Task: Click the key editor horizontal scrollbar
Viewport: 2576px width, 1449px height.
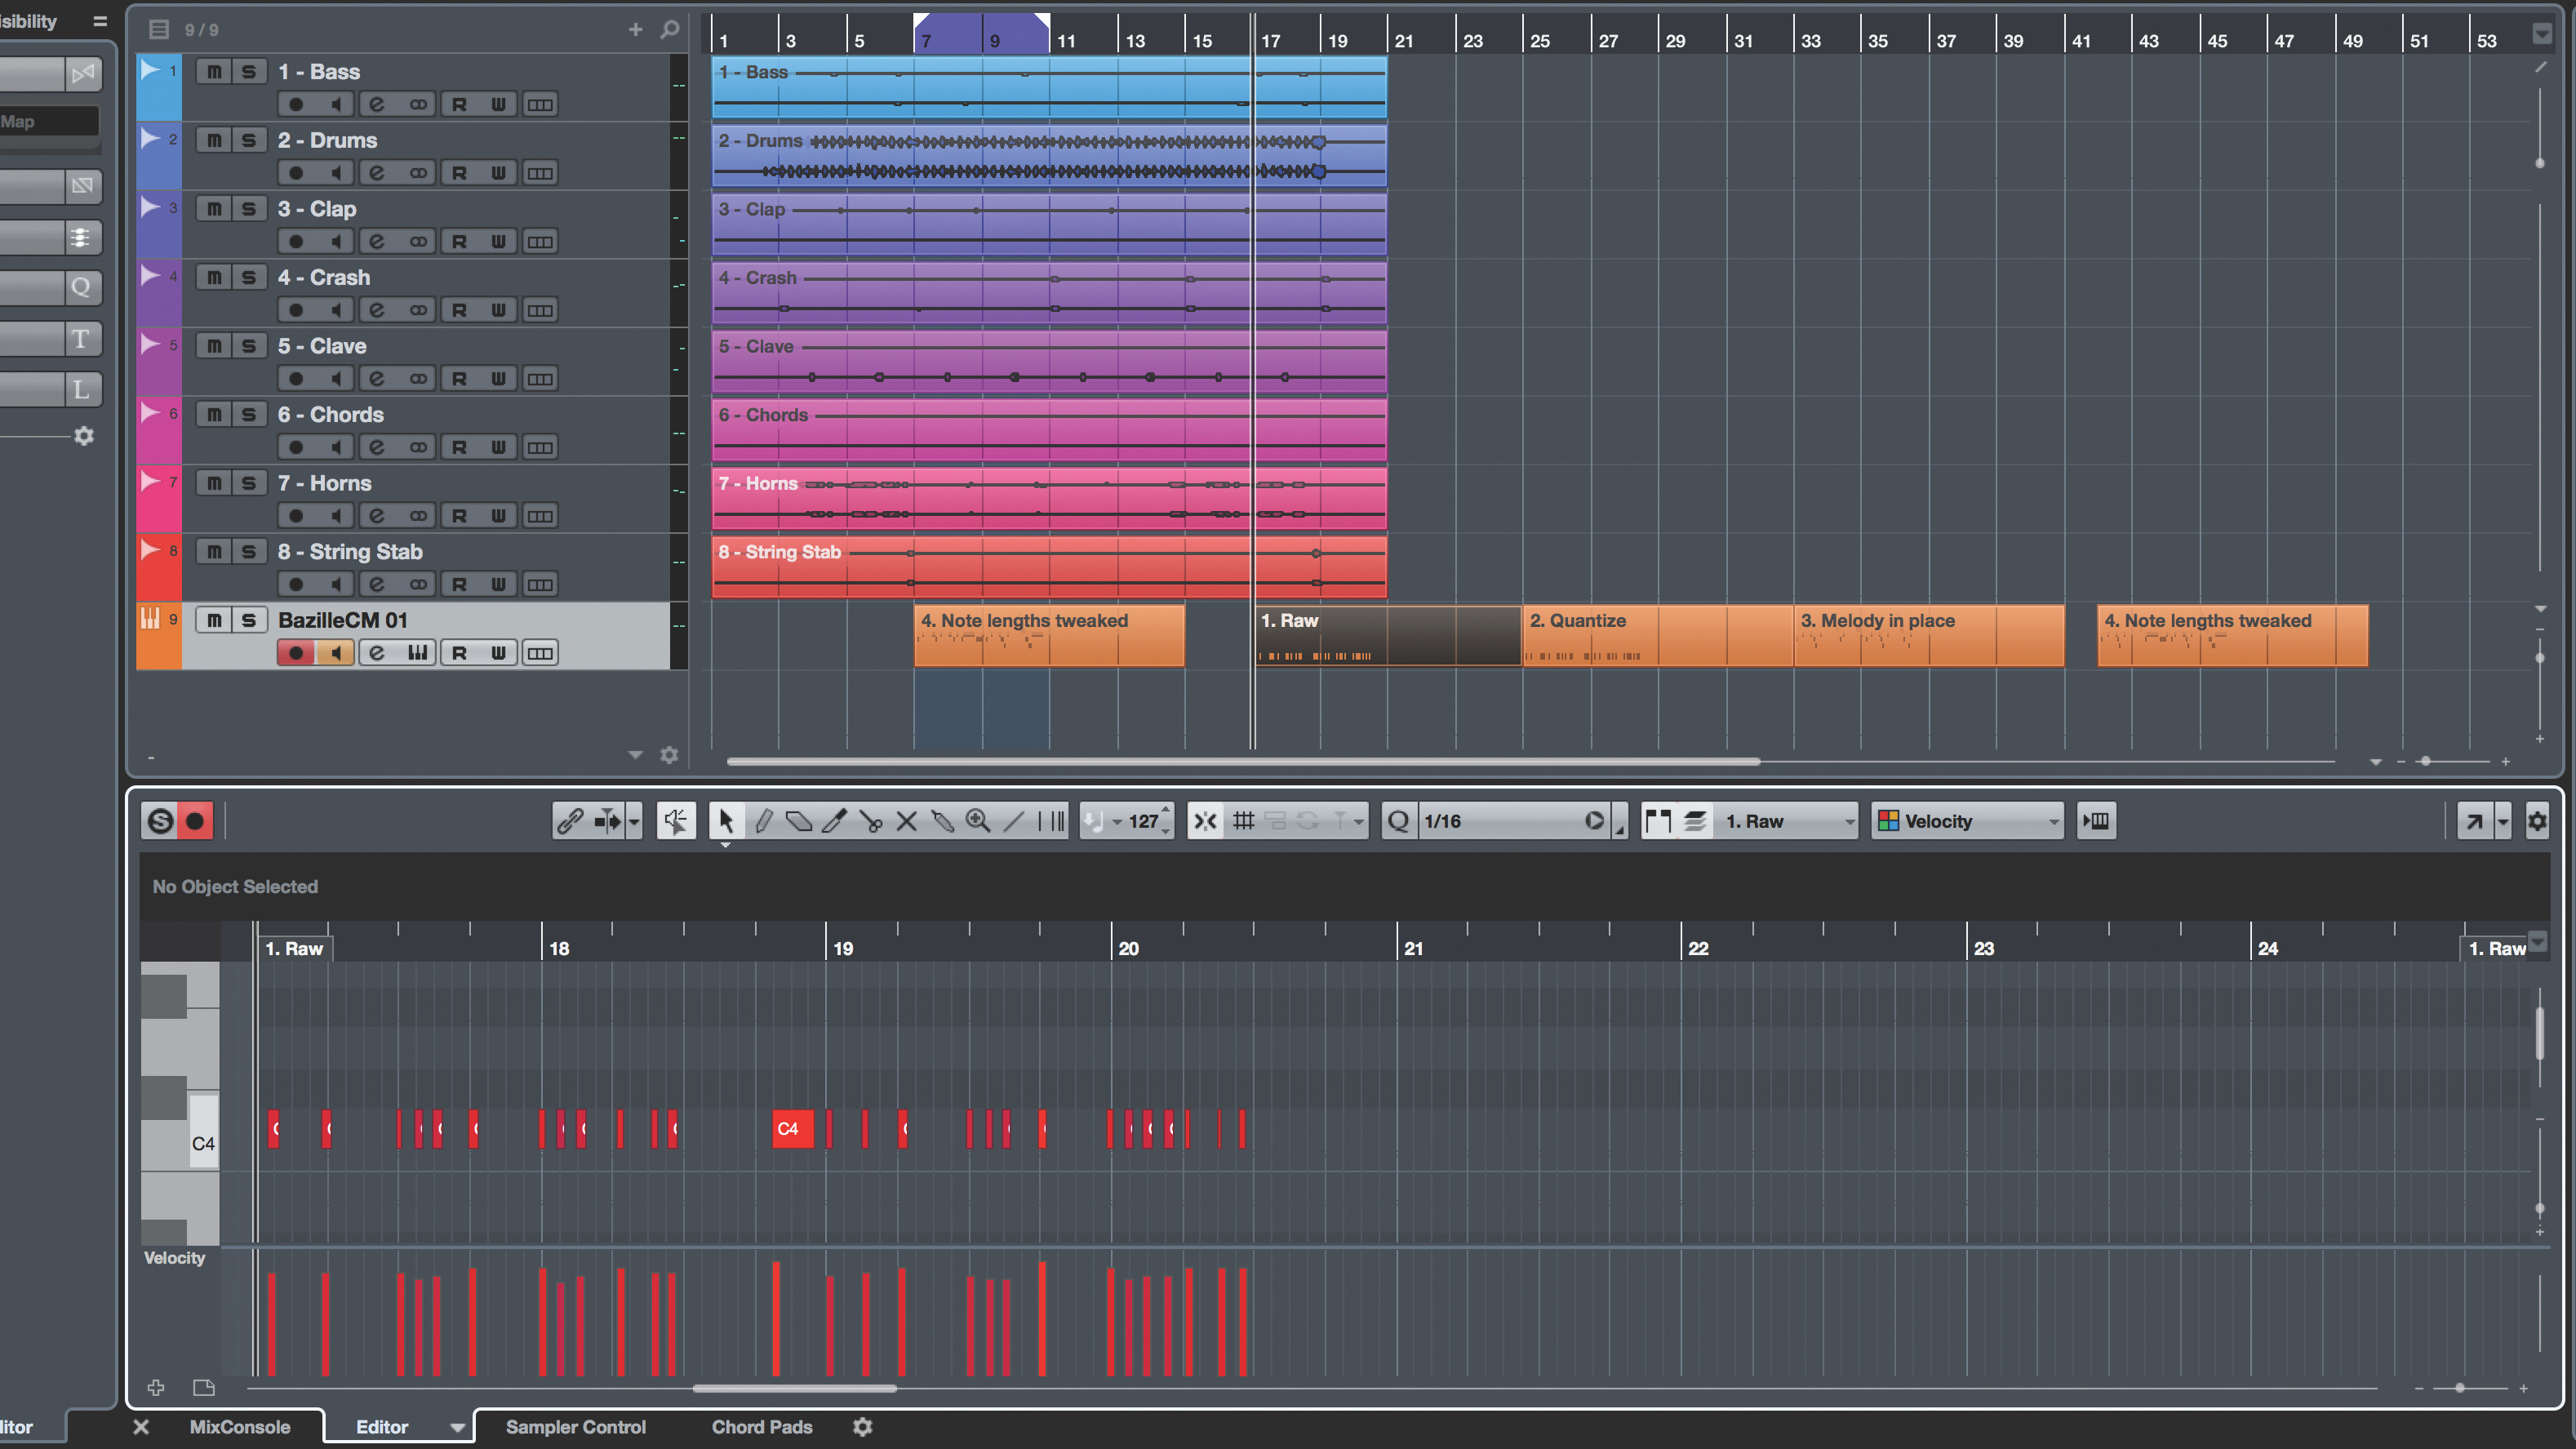Action: [794, 1388]
